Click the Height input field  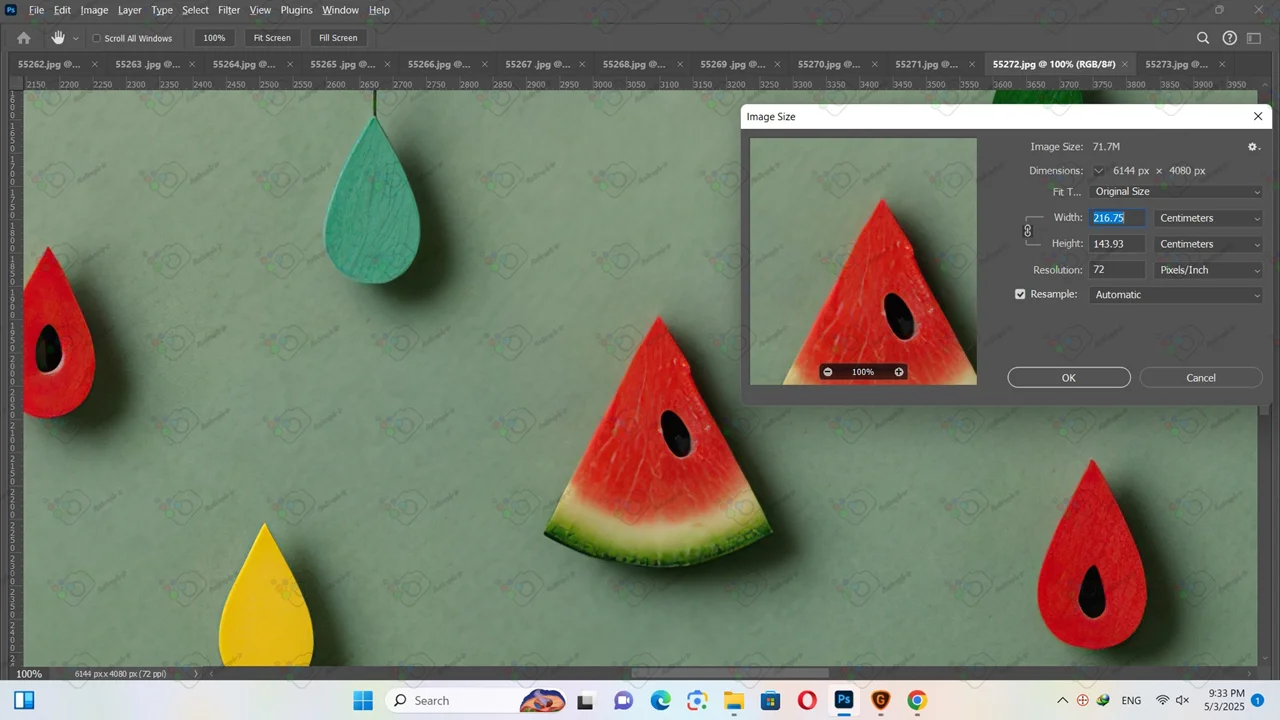pos(1117,244)
